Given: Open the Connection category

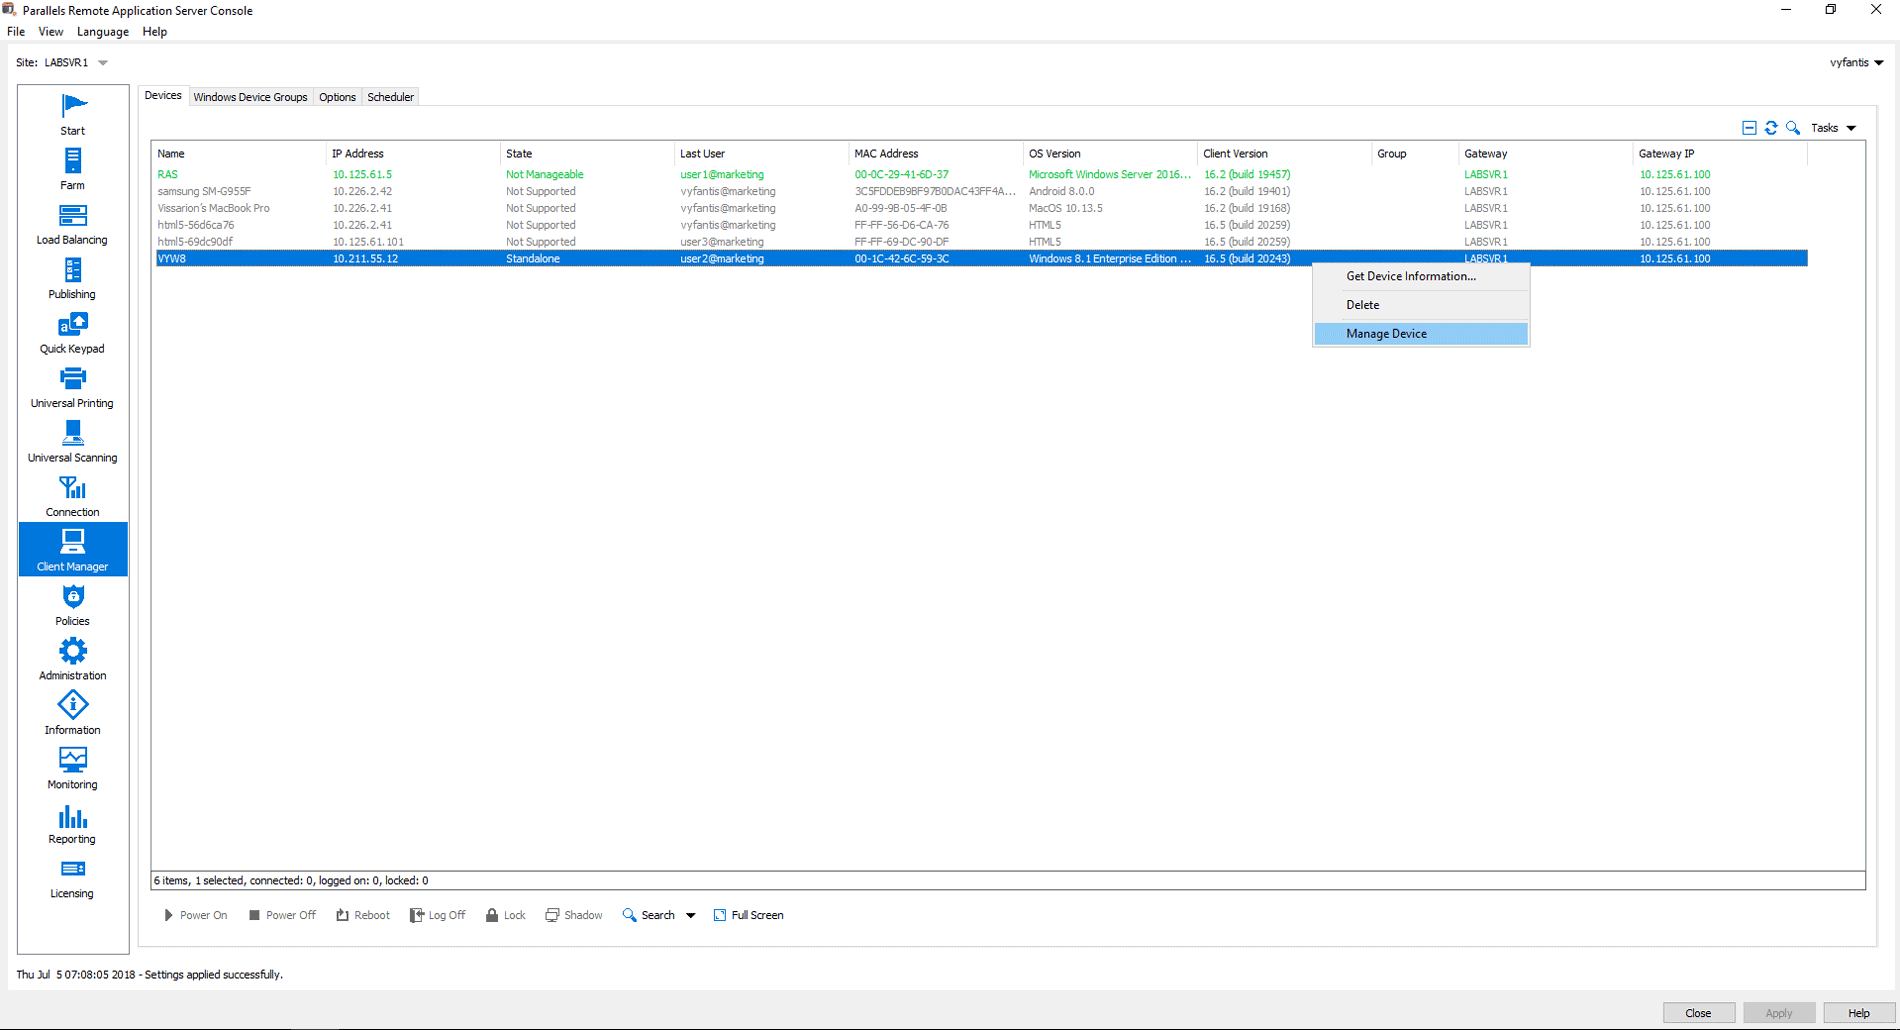Looking at the screenshot, I should [72, 496].
